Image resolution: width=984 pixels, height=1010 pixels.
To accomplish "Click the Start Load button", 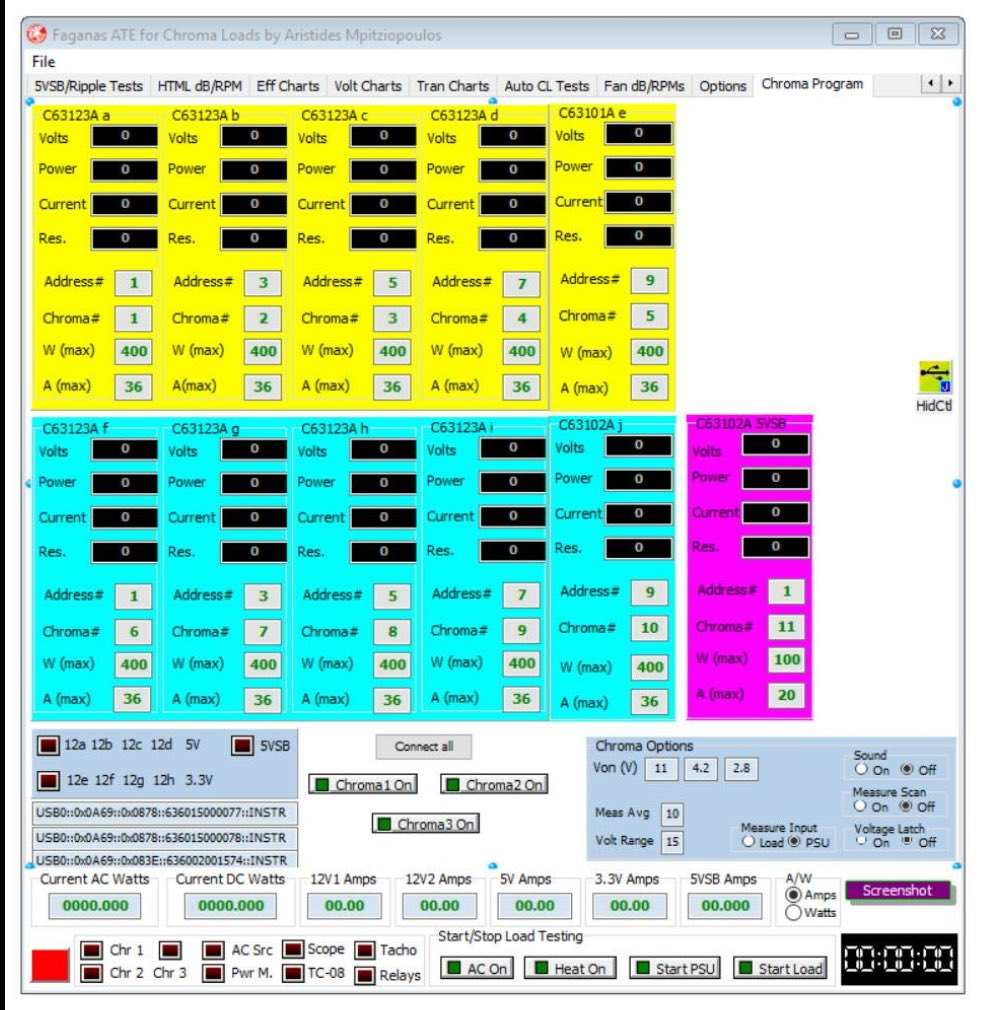I will click(x=781, y=968).
